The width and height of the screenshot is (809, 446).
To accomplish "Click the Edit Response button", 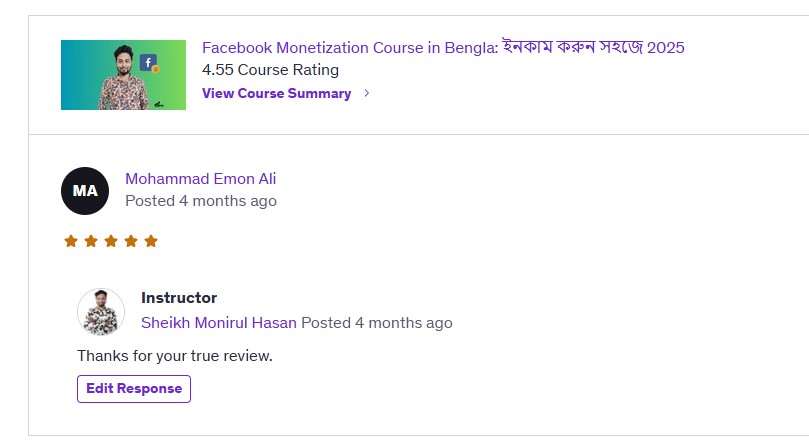I will tap(134, 389).
